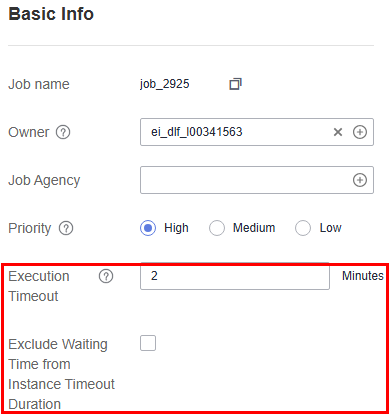The height and width of the screenshot is (419, 391).
Task: Add a job agency with the plus icon
Action: (x=360, y=180)
